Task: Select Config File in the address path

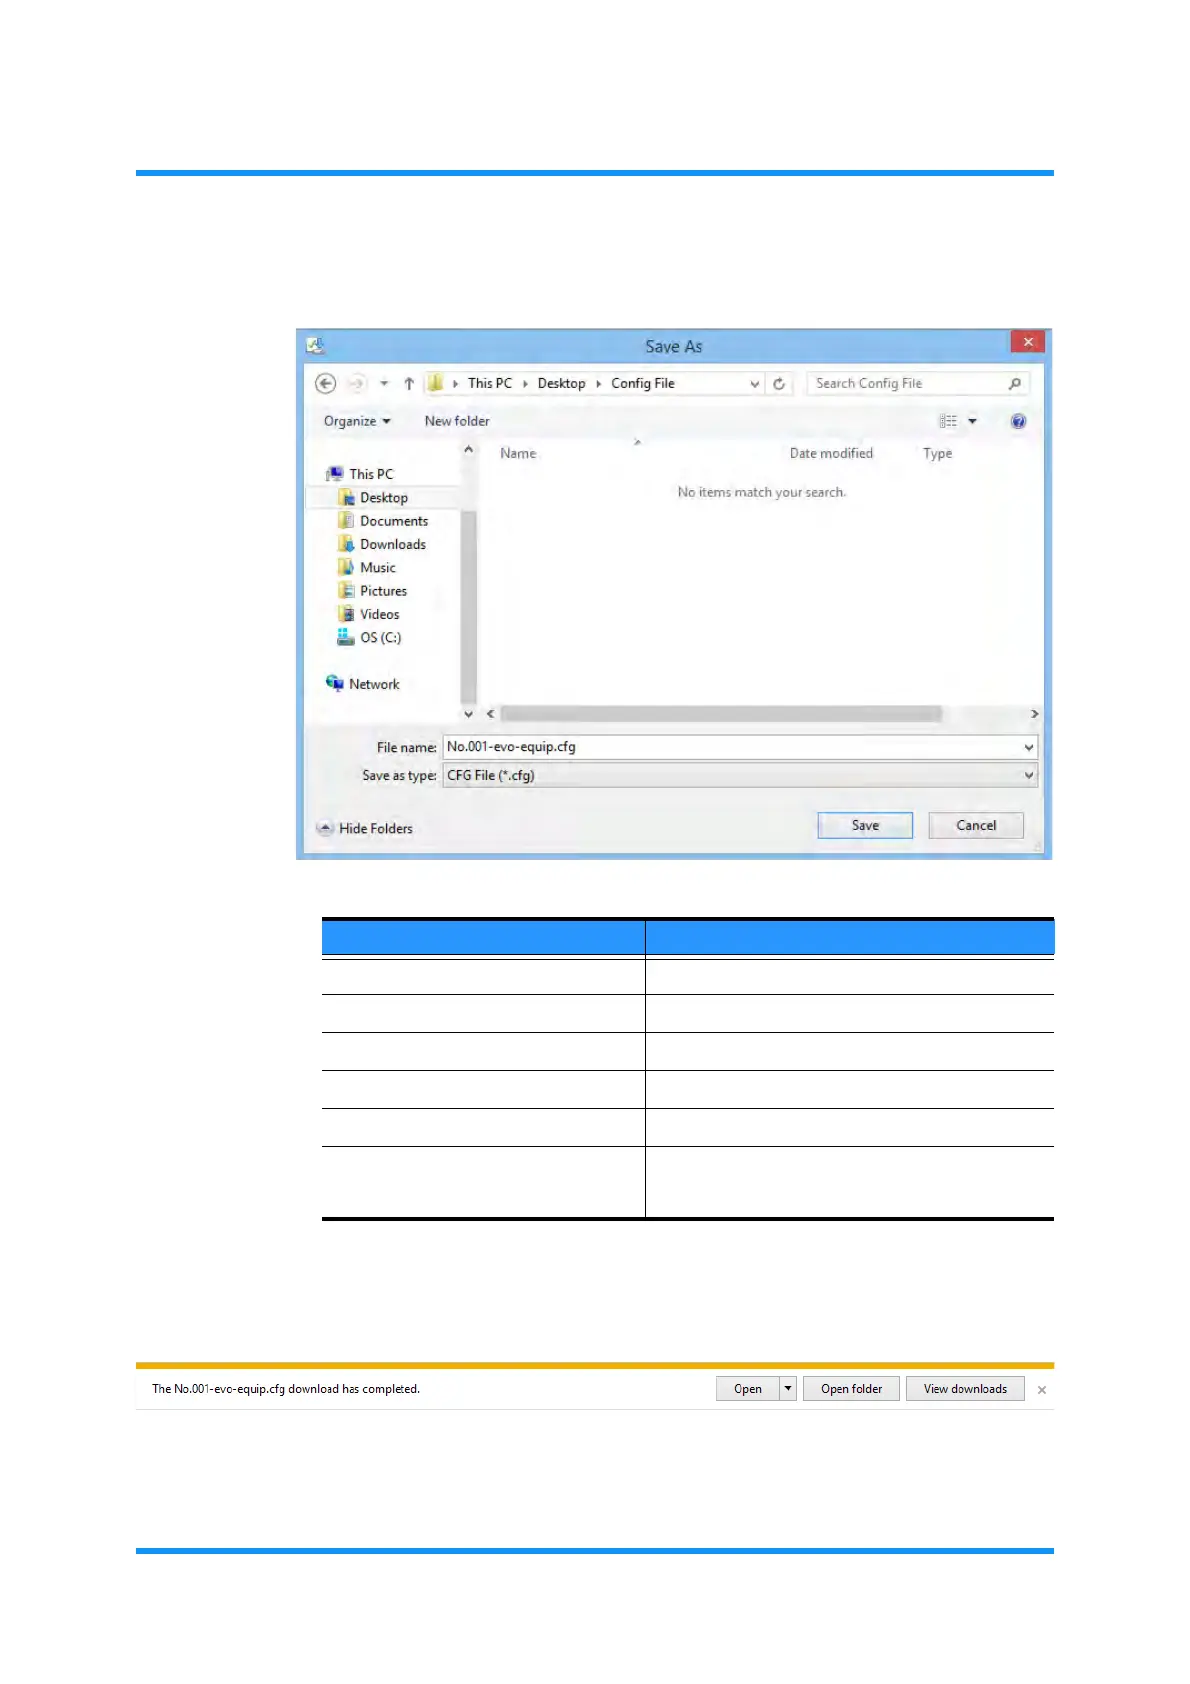Action: click(643, 383)
